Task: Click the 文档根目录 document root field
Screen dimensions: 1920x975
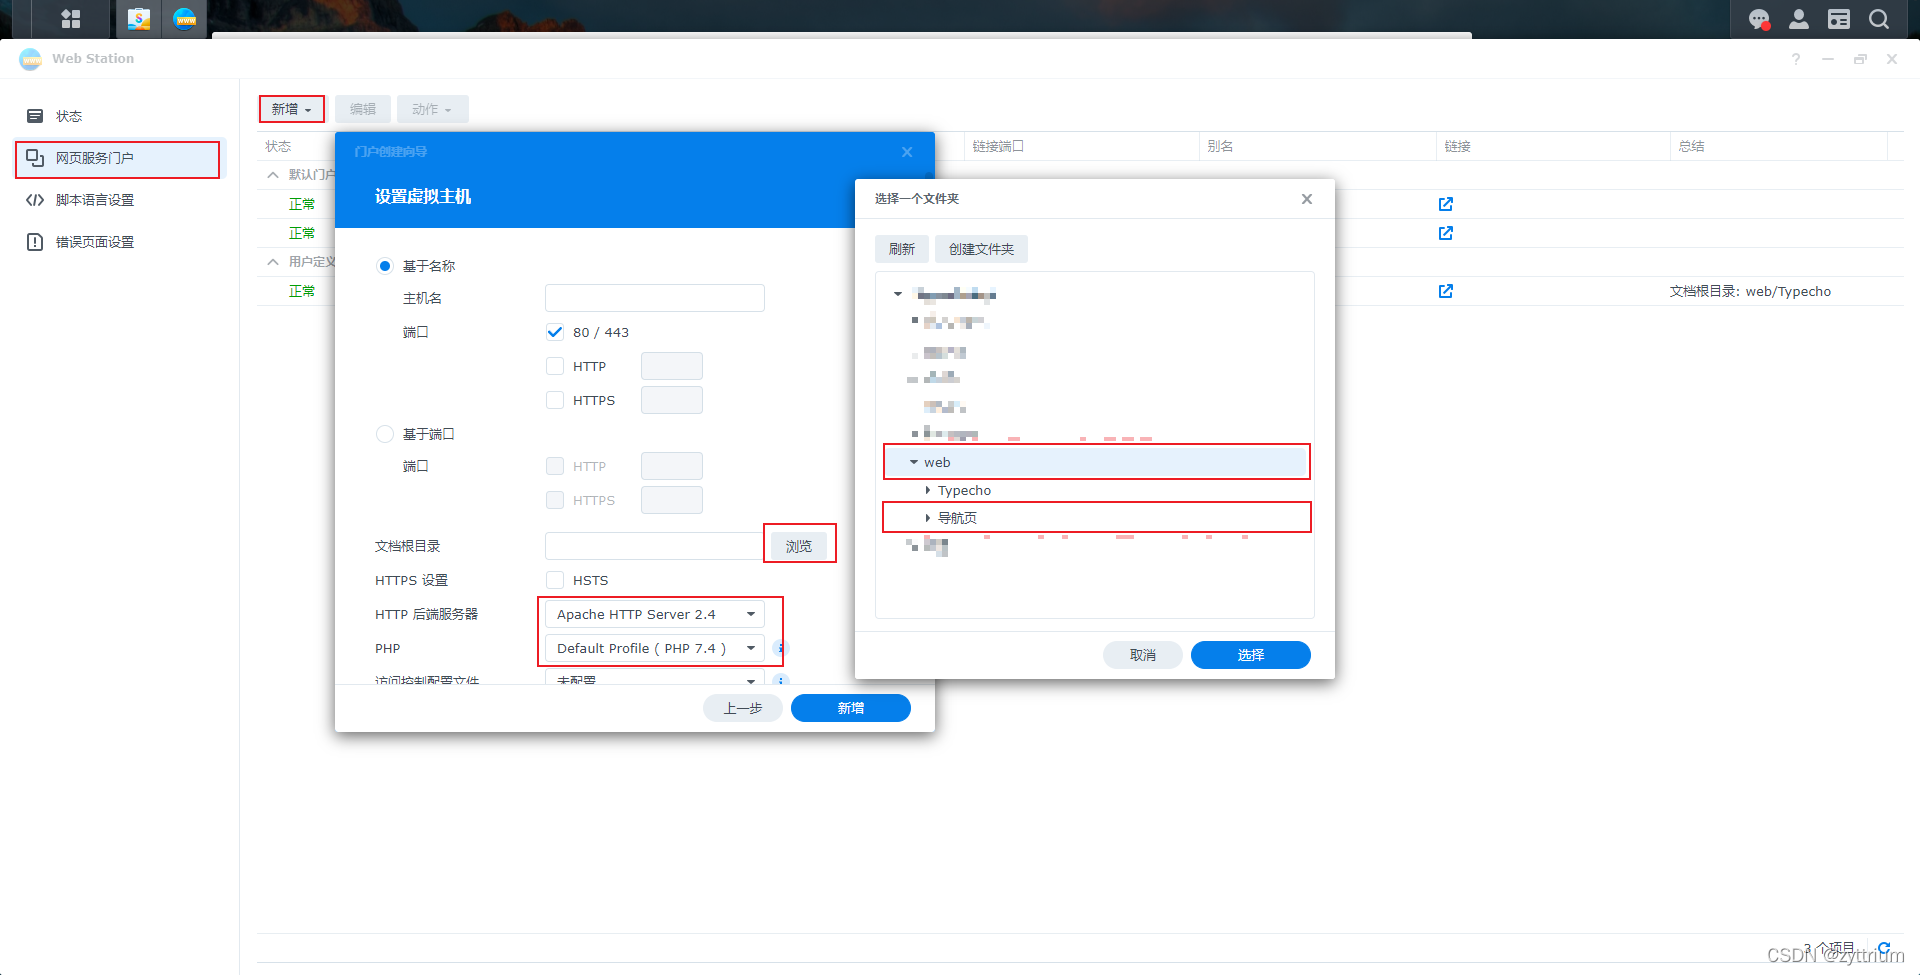Action: coord(655,546)
